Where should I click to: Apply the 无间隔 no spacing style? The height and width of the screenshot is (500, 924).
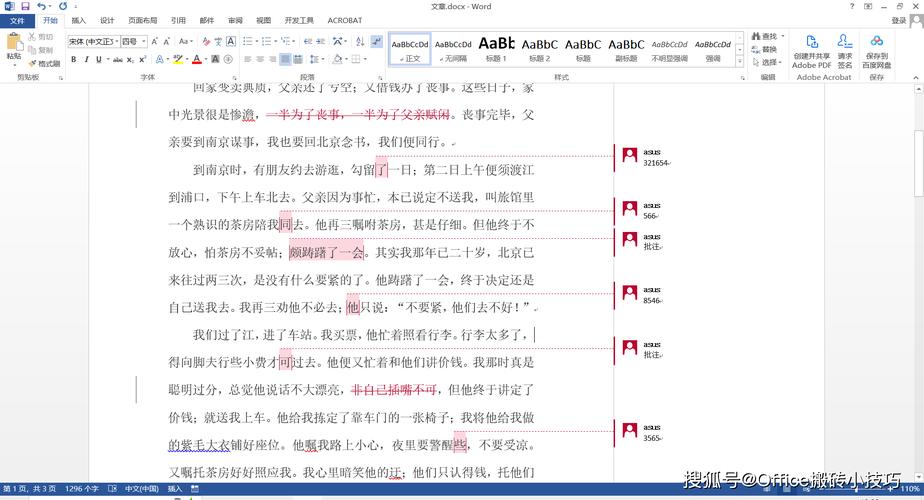tap(453, 49)
